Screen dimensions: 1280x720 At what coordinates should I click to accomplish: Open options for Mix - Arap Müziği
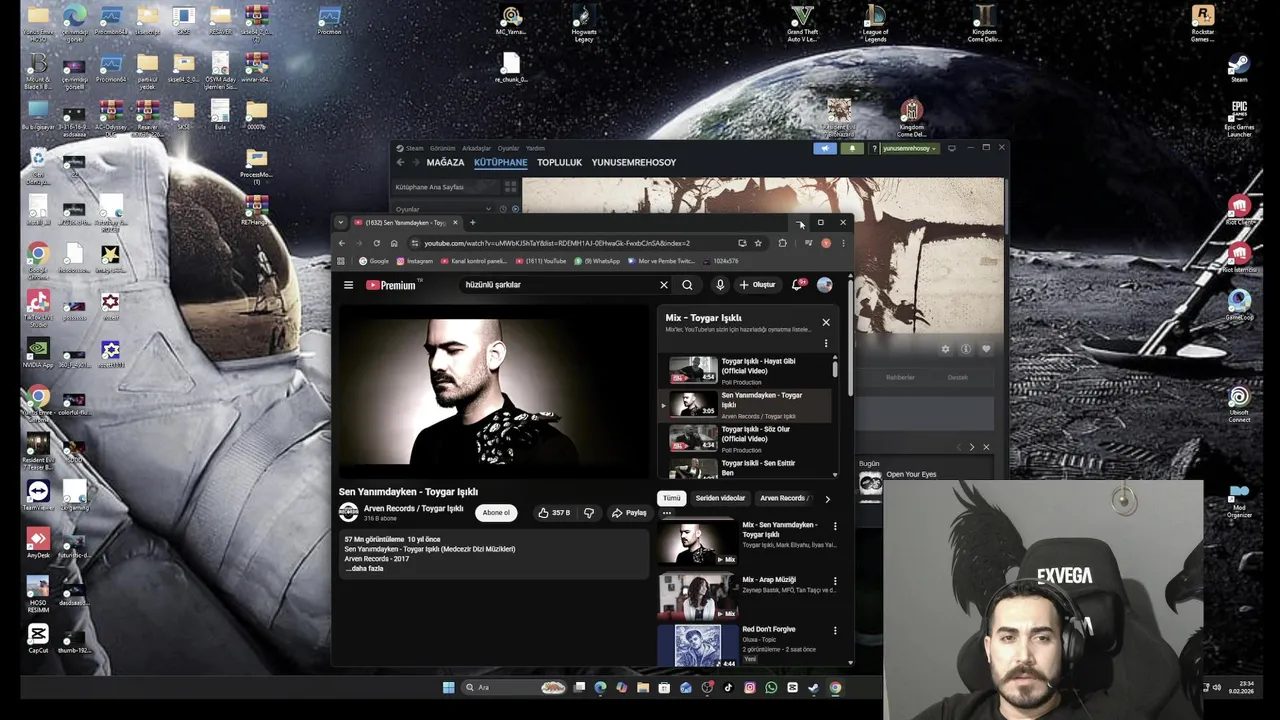[835, 581]
